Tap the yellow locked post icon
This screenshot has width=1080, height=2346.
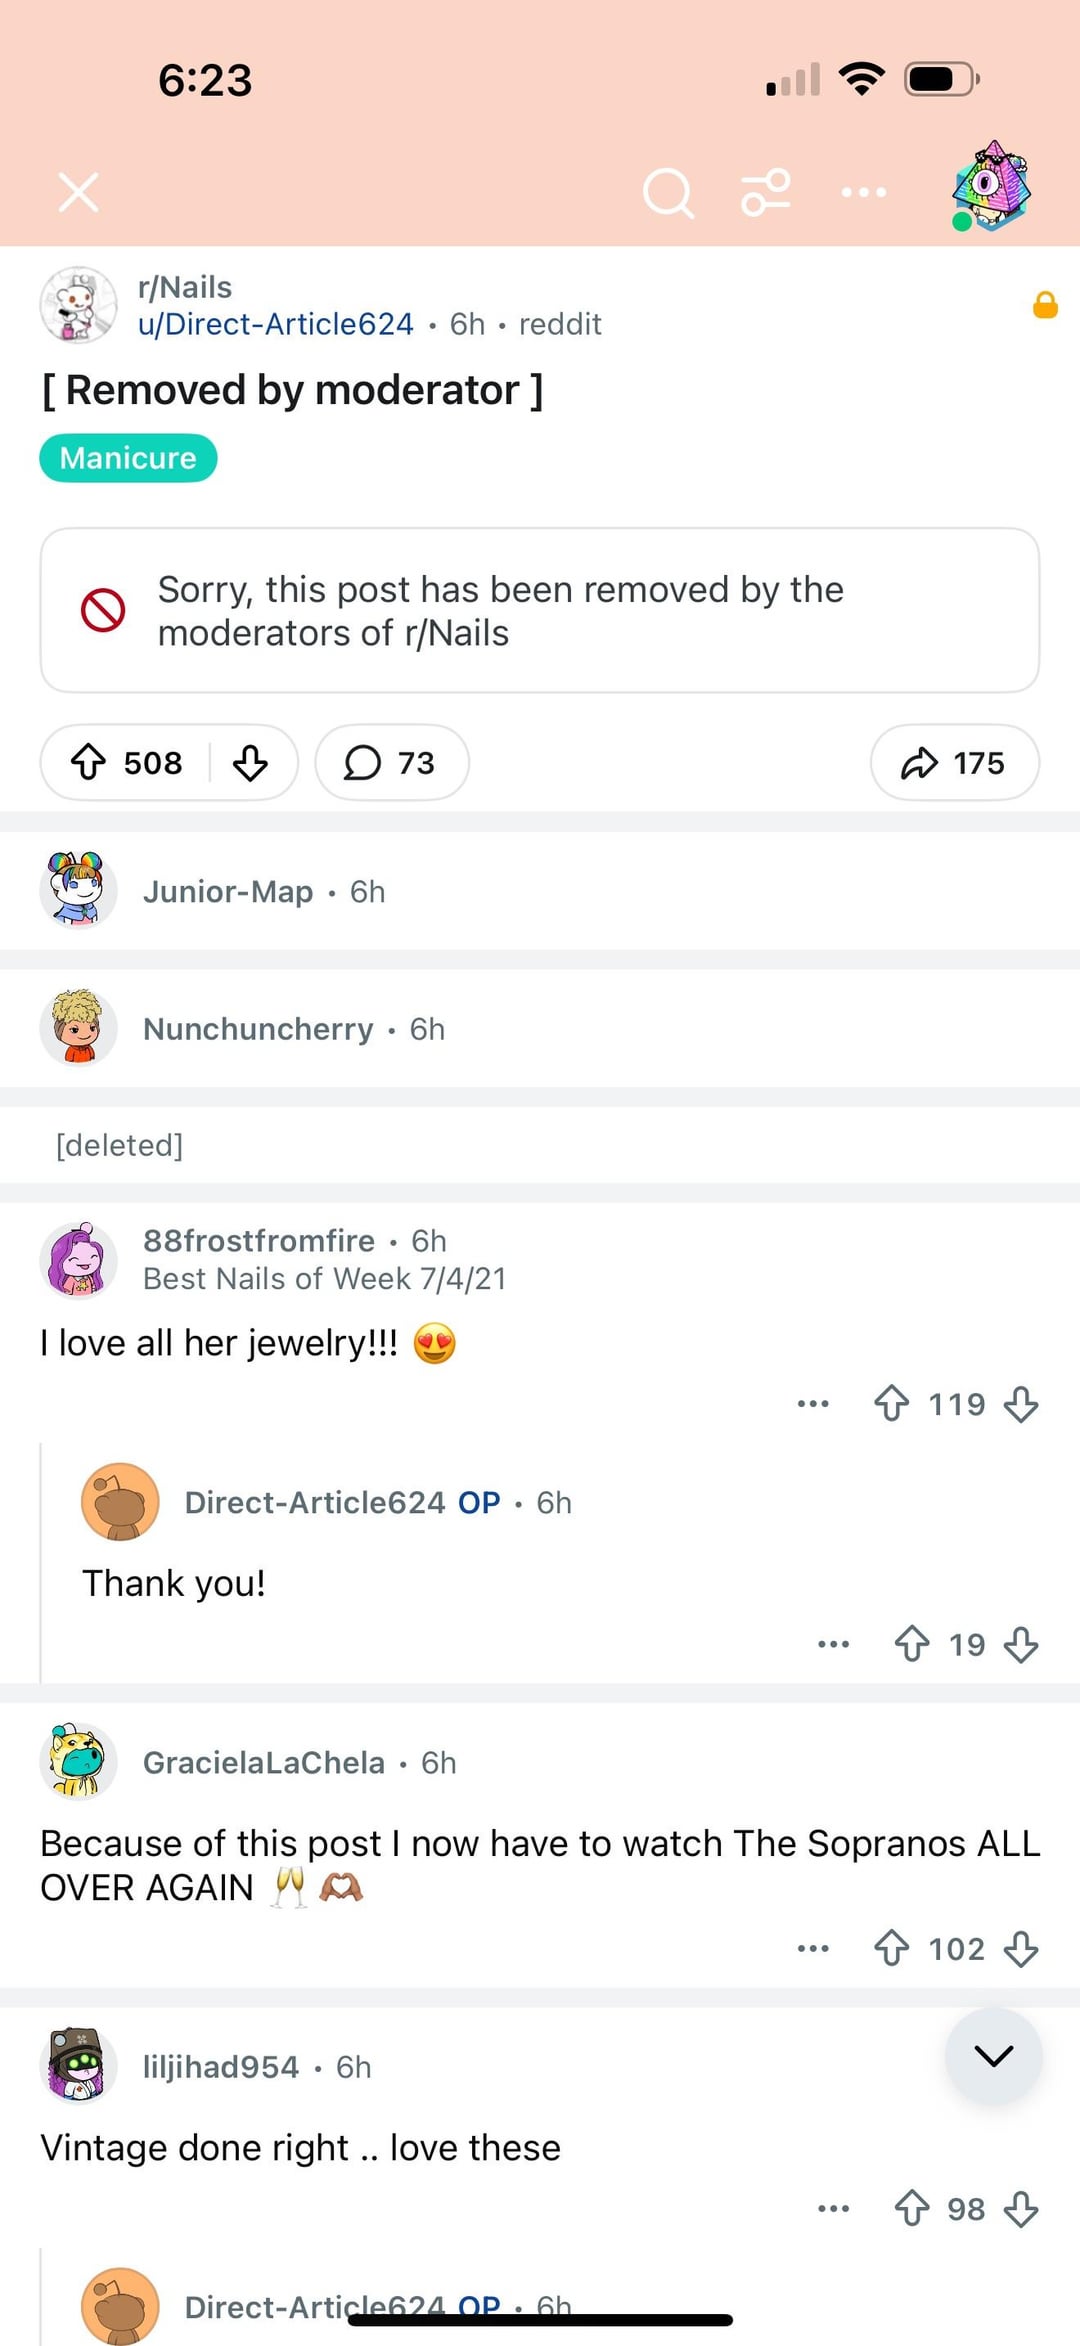point(1045,305)
